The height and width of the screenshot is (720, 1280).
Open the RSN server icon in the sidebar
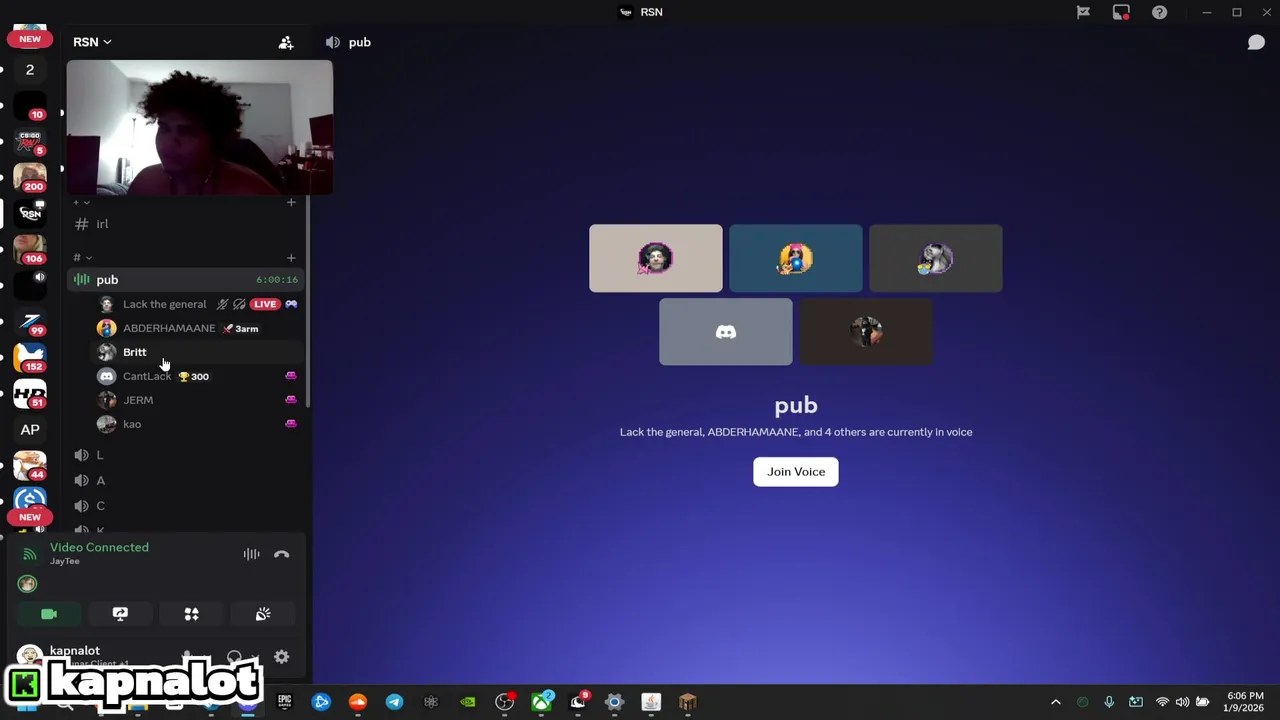point(30,213)
